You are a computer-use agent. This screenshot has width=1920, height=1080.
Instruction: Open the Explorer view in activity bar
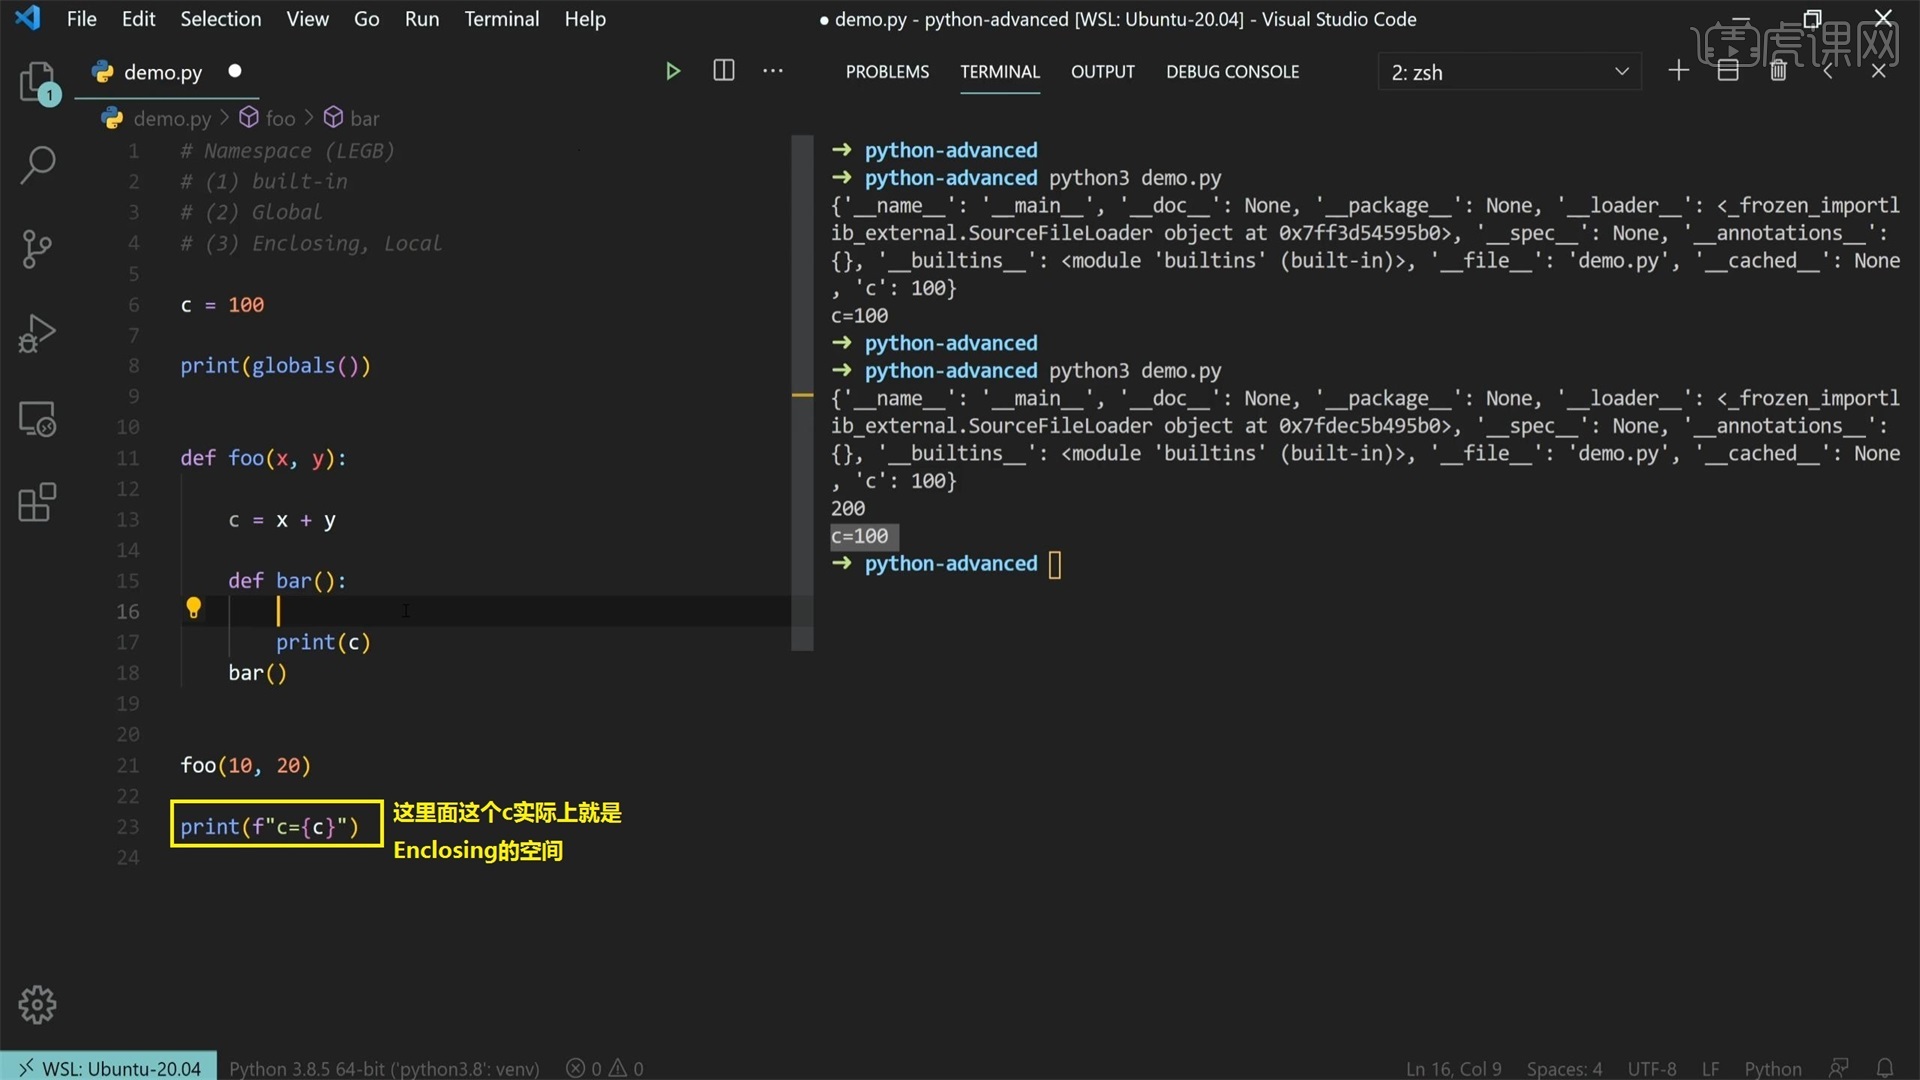[38, 82]
